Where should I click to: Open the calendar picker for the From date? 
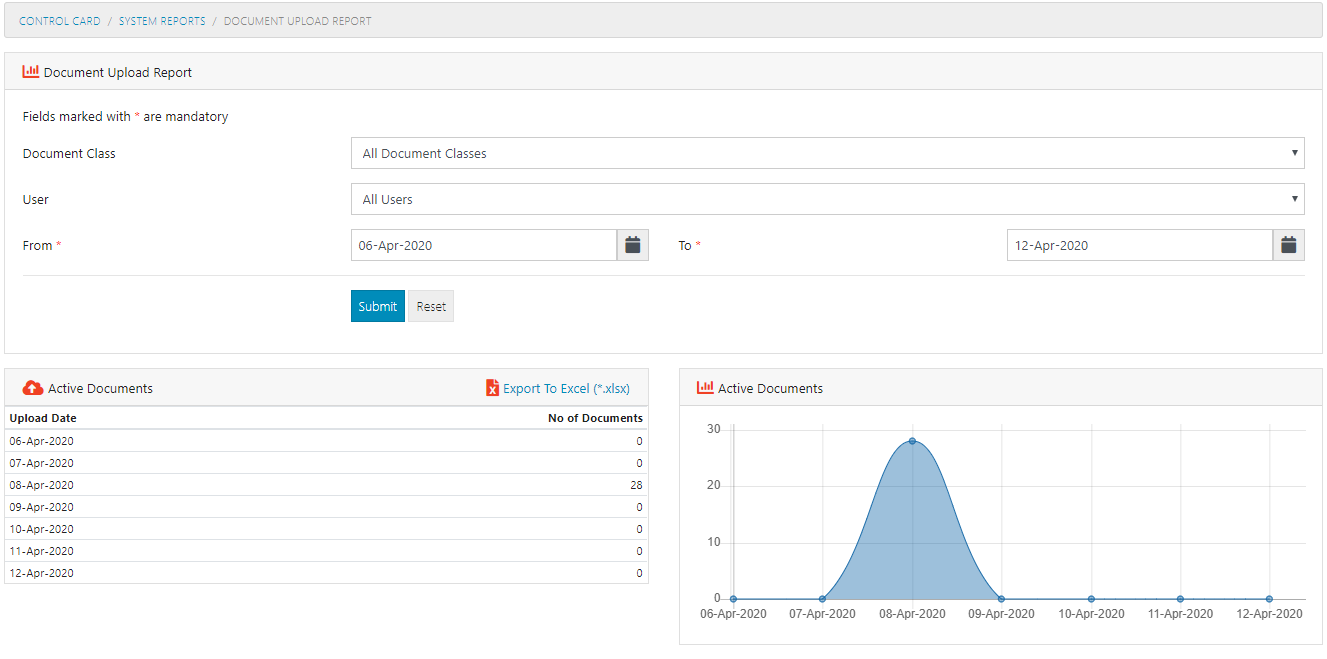(632, 244)
